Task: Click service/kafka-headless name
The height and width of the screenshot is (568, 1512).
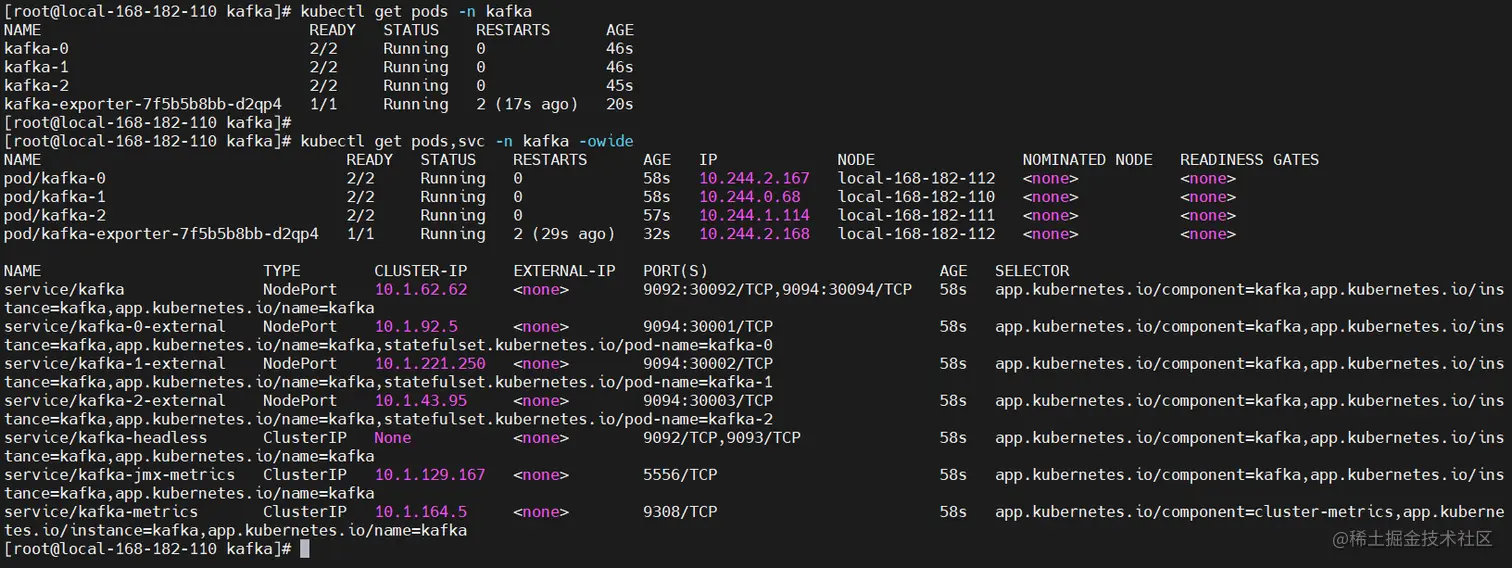Action: coord(106,437)
